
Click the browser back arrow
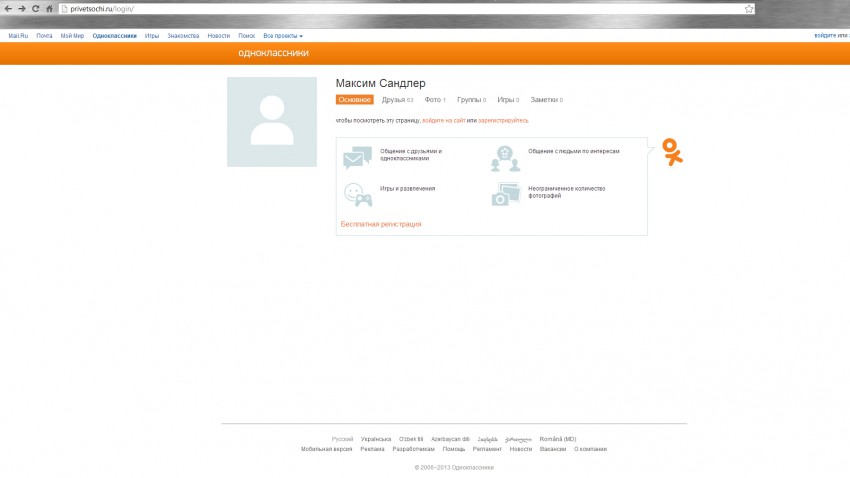point(8,8)
